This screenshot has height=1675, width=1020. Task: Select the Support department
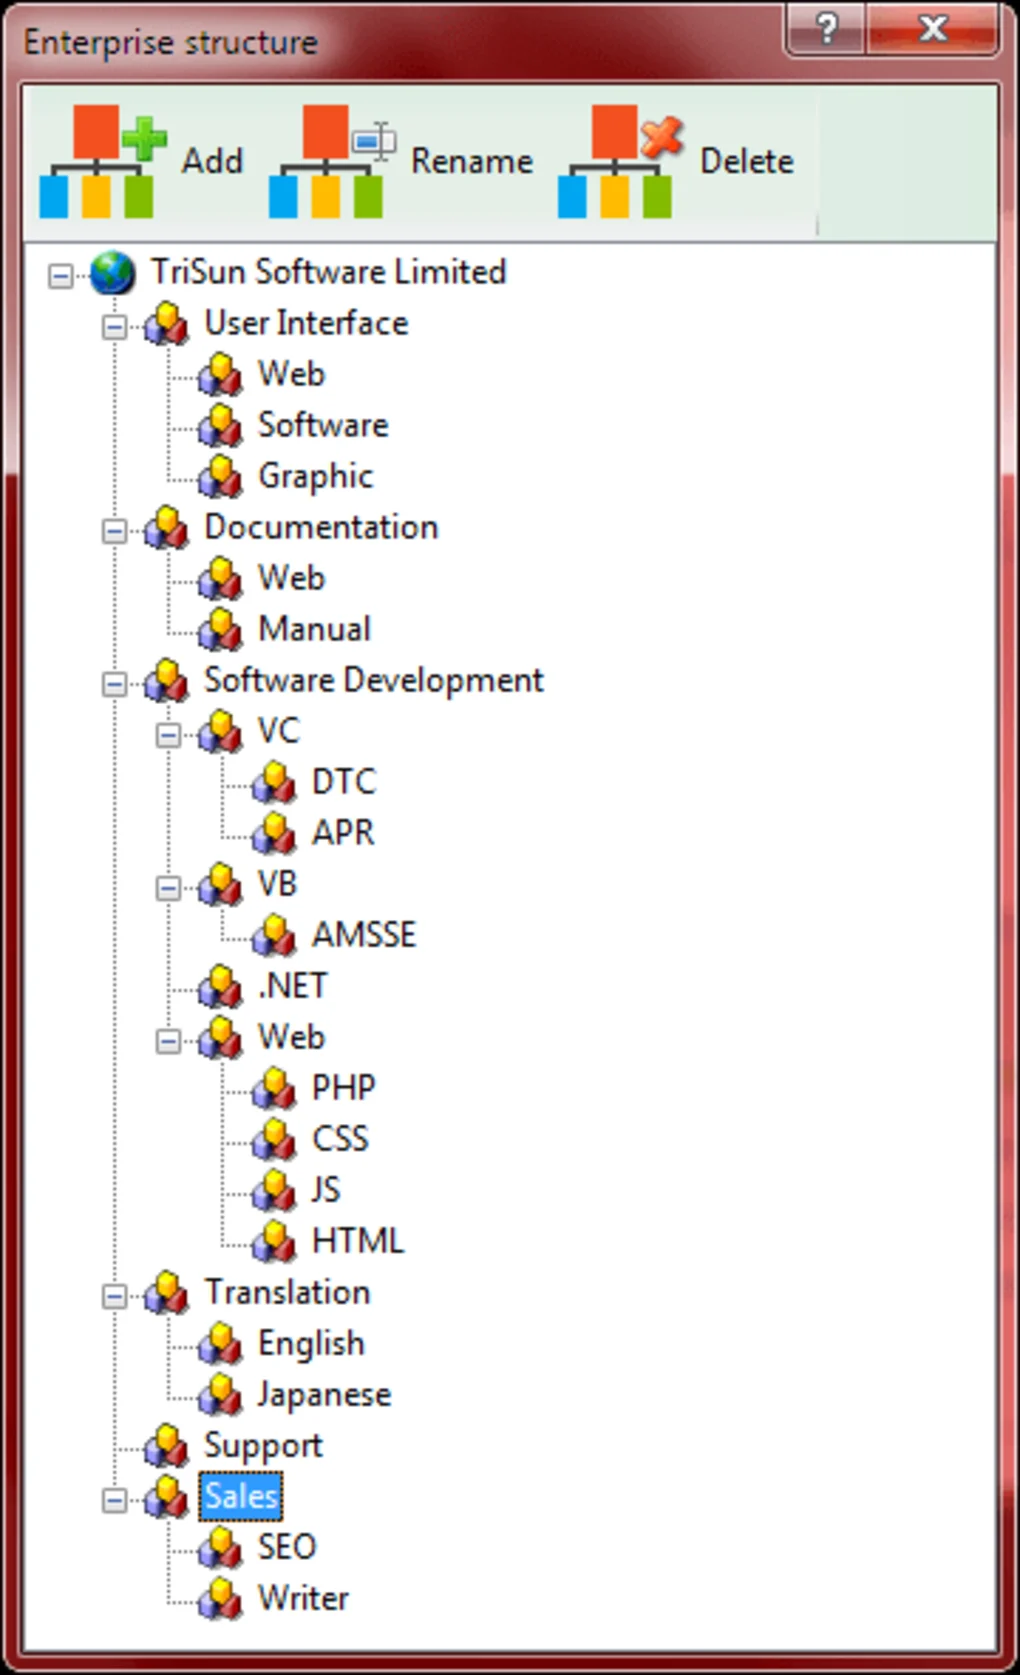(263, 1446)
